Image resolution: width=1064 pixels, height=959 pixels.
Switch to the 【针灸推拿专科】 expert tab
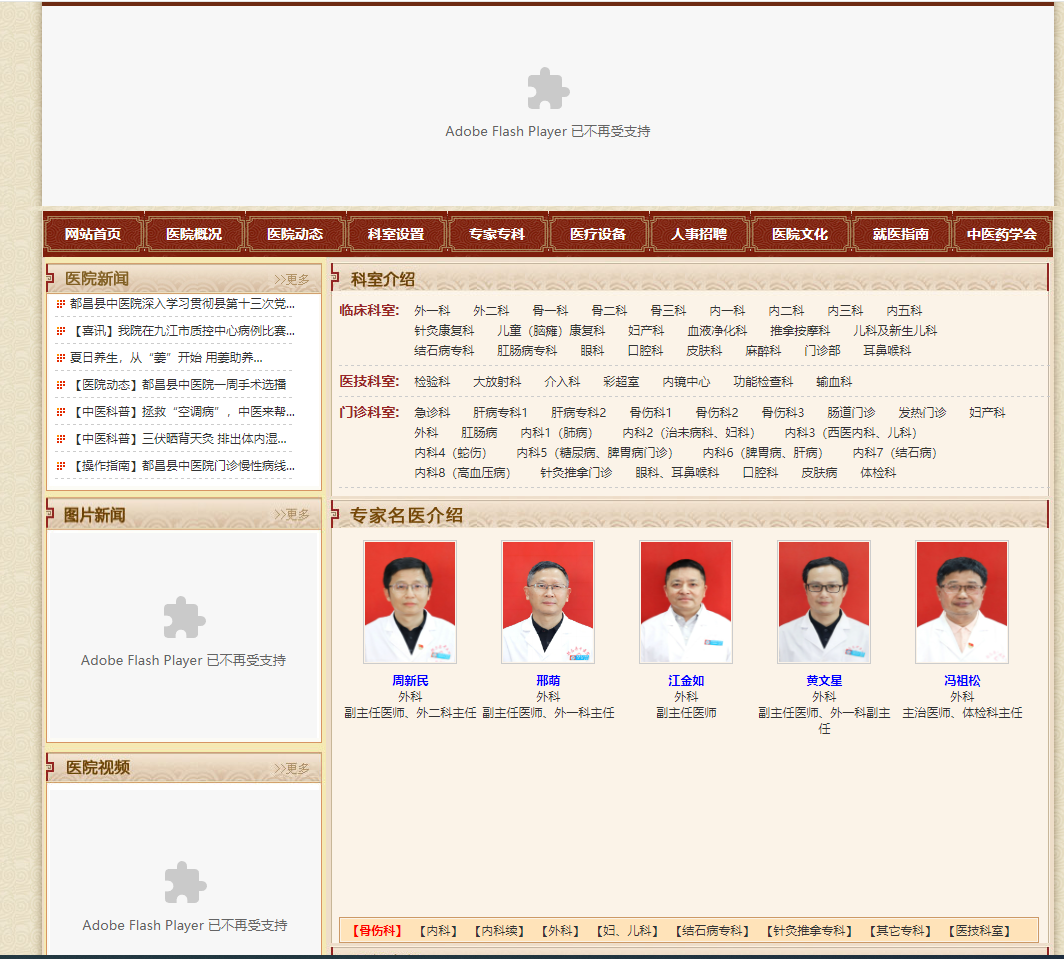click(x=810, y=930)
